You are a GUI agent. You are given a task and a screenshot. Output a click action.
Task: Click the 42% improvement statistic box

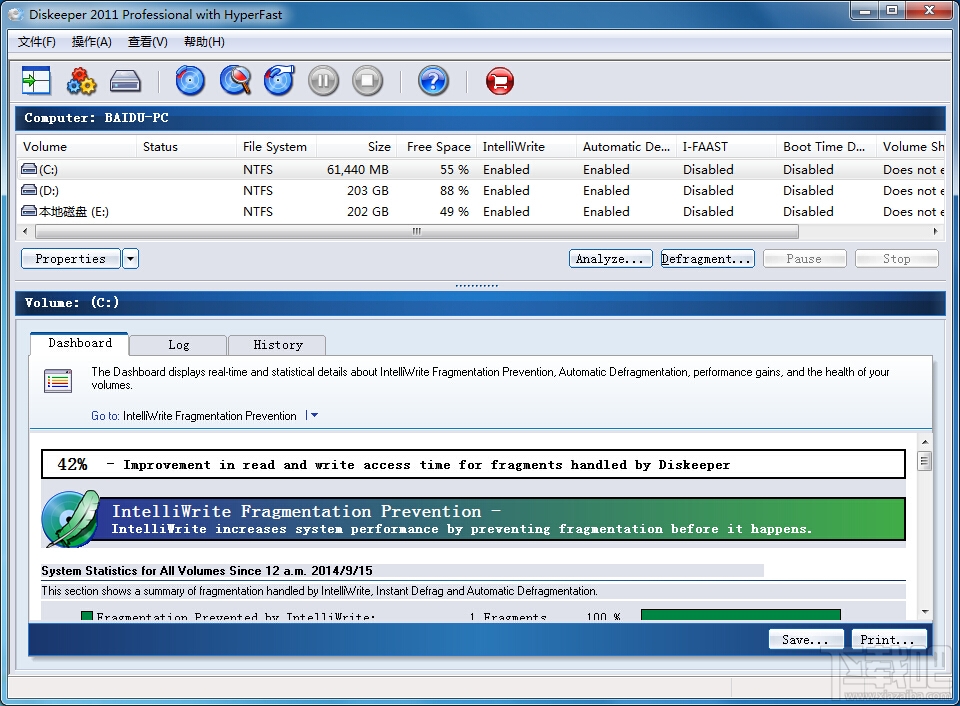coord(473,464)
